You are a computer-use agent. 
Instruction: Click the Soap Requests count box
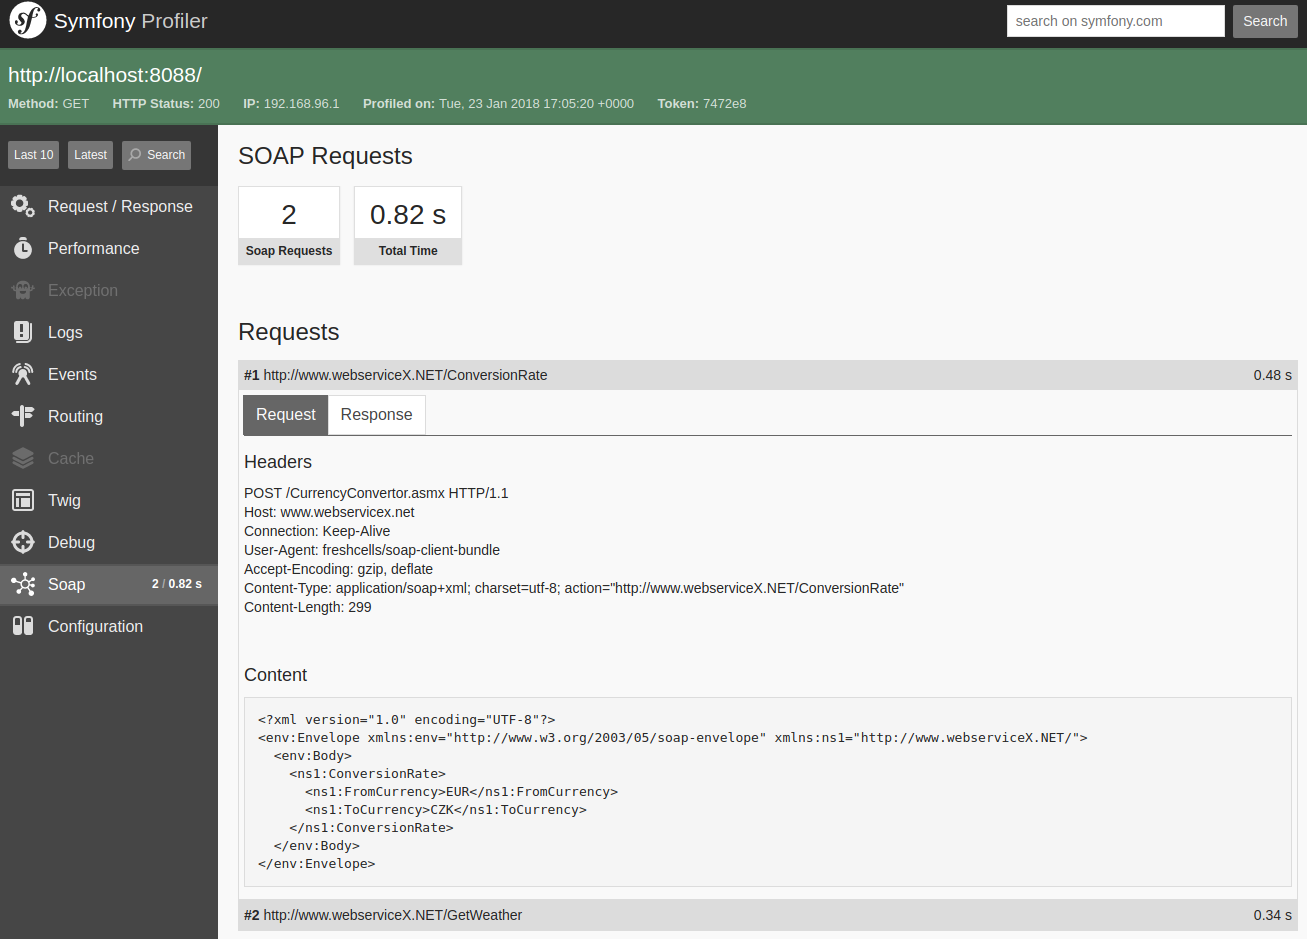point(289,226)
